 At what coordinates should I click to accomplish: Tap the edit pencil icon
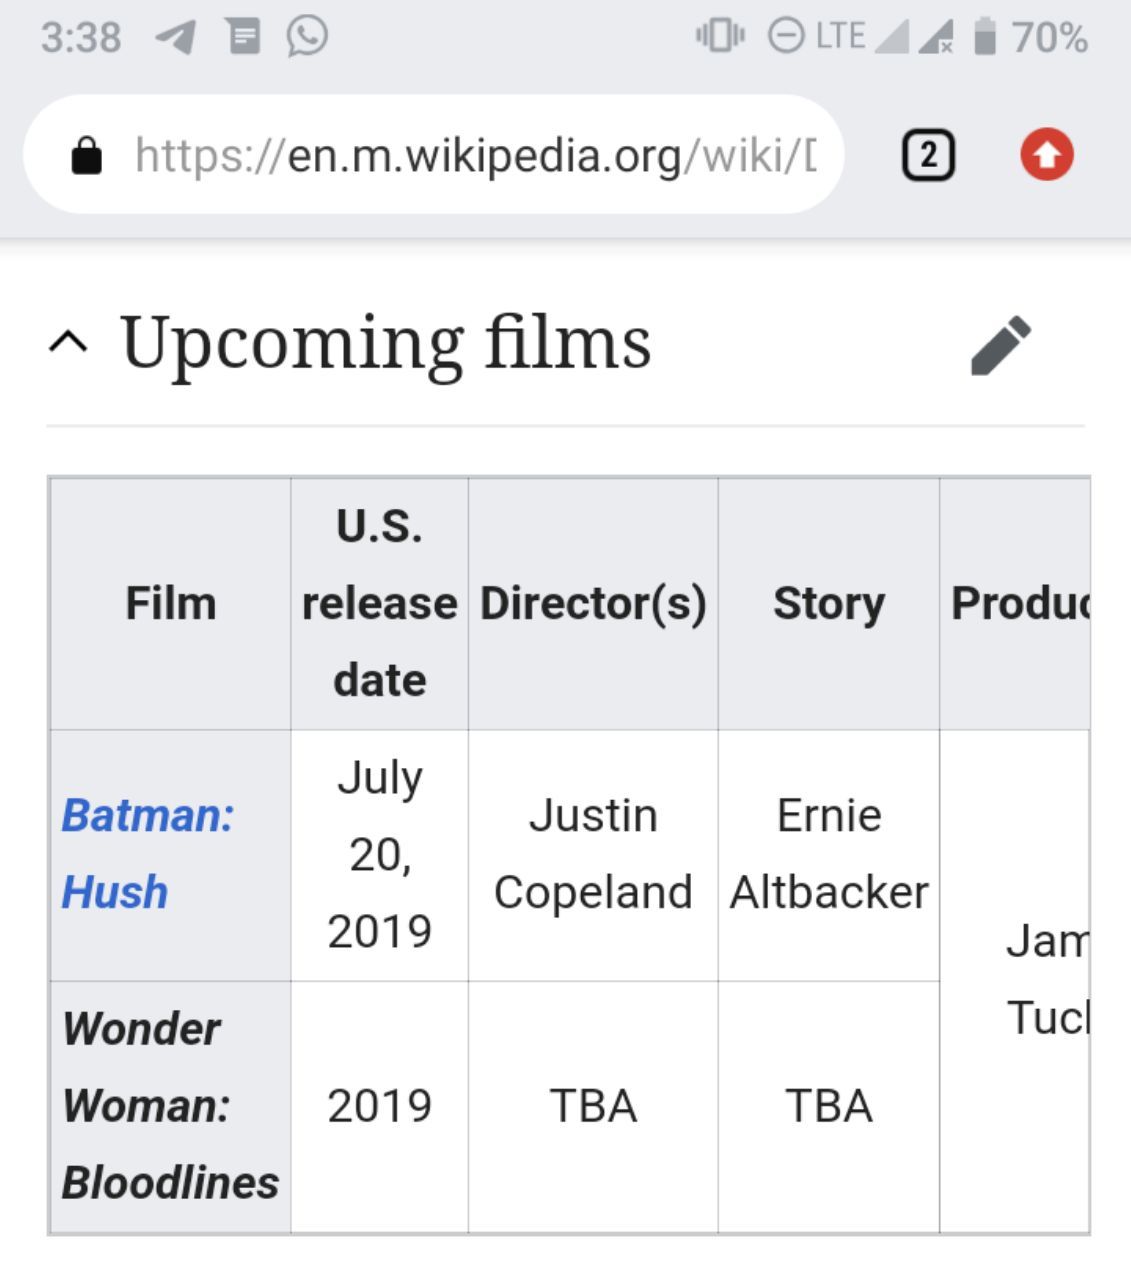(1001, 345)
